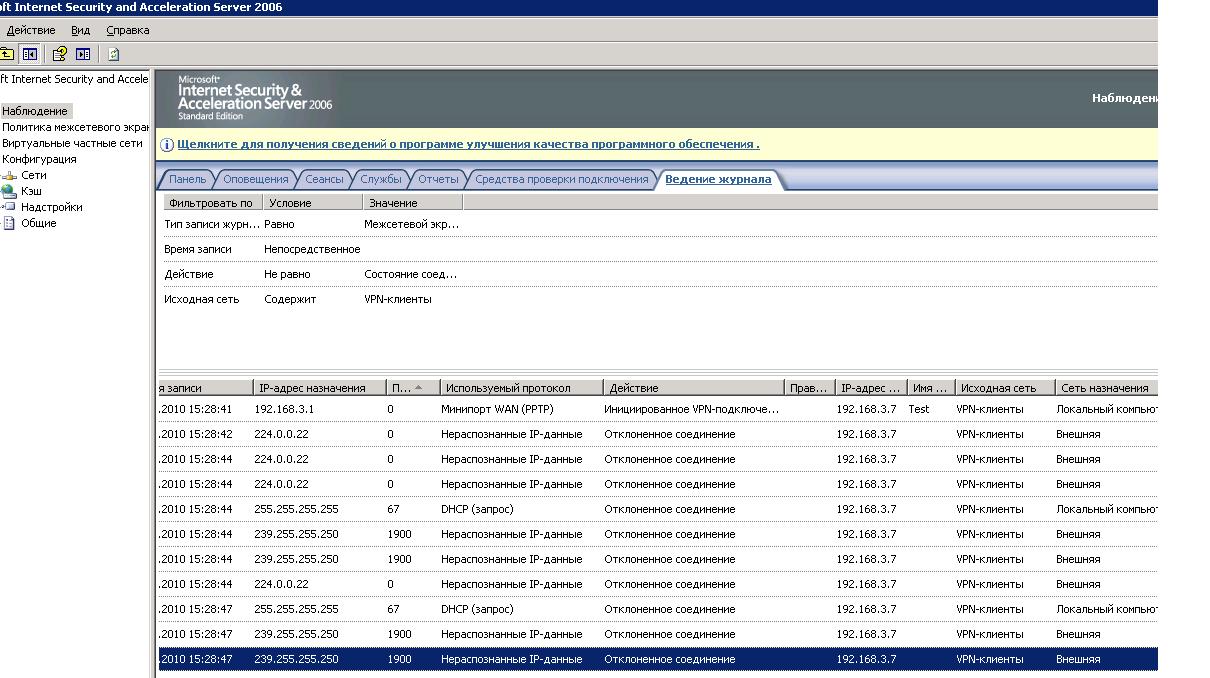Viewport: 1210px width, 678px height.
Task: Select the Минипорт WAN (PPTP) log entry
Action: point(658,409)
